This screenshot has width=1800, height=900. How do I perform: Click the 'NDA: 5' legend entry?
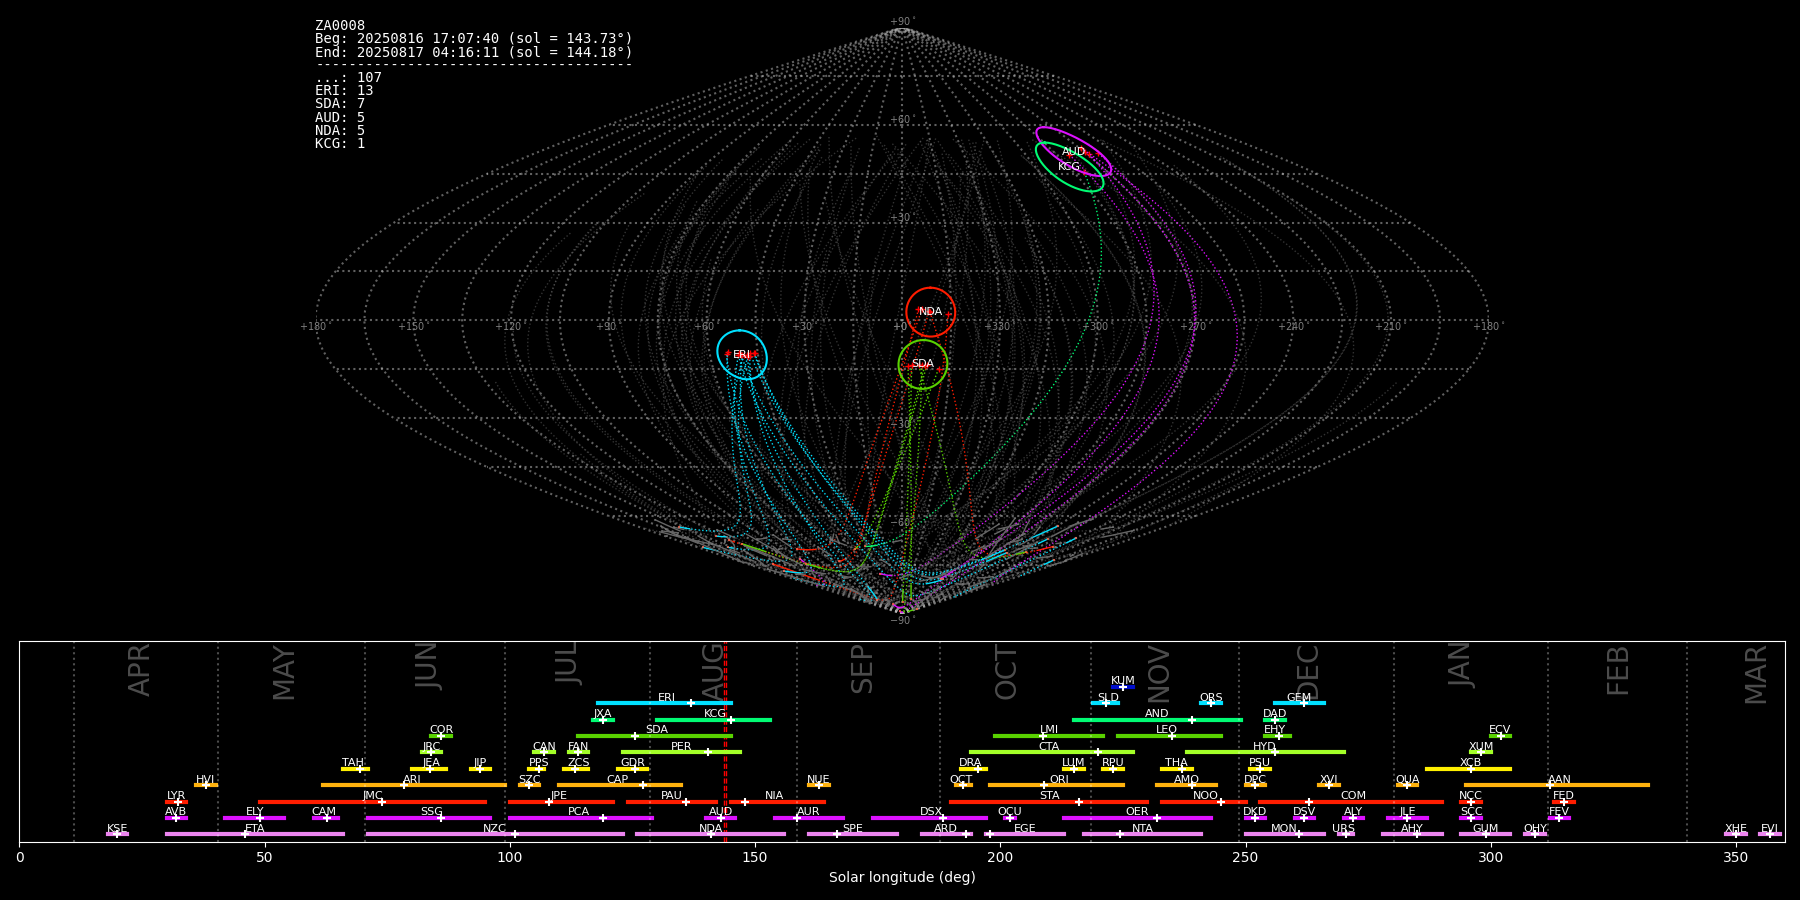340,130
